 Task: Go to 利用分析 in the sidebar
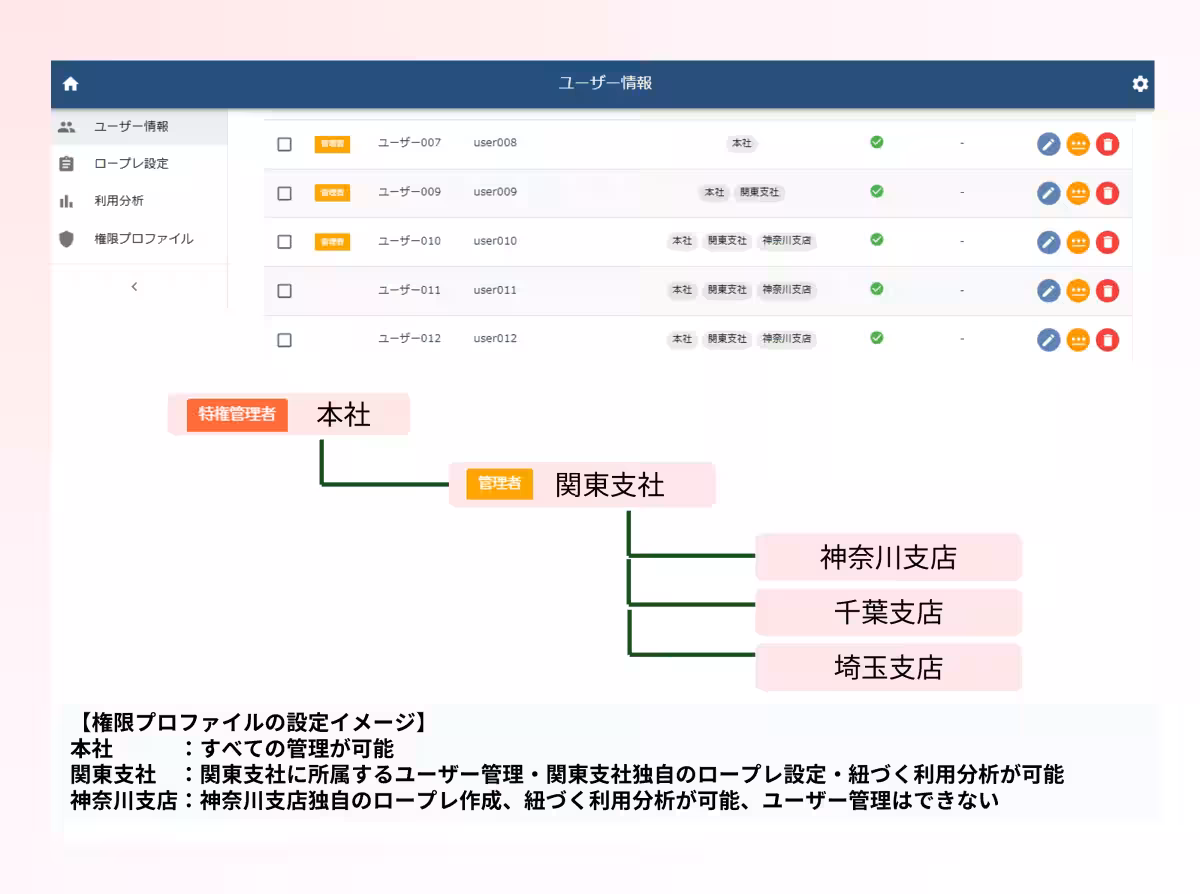pos(139,201)
